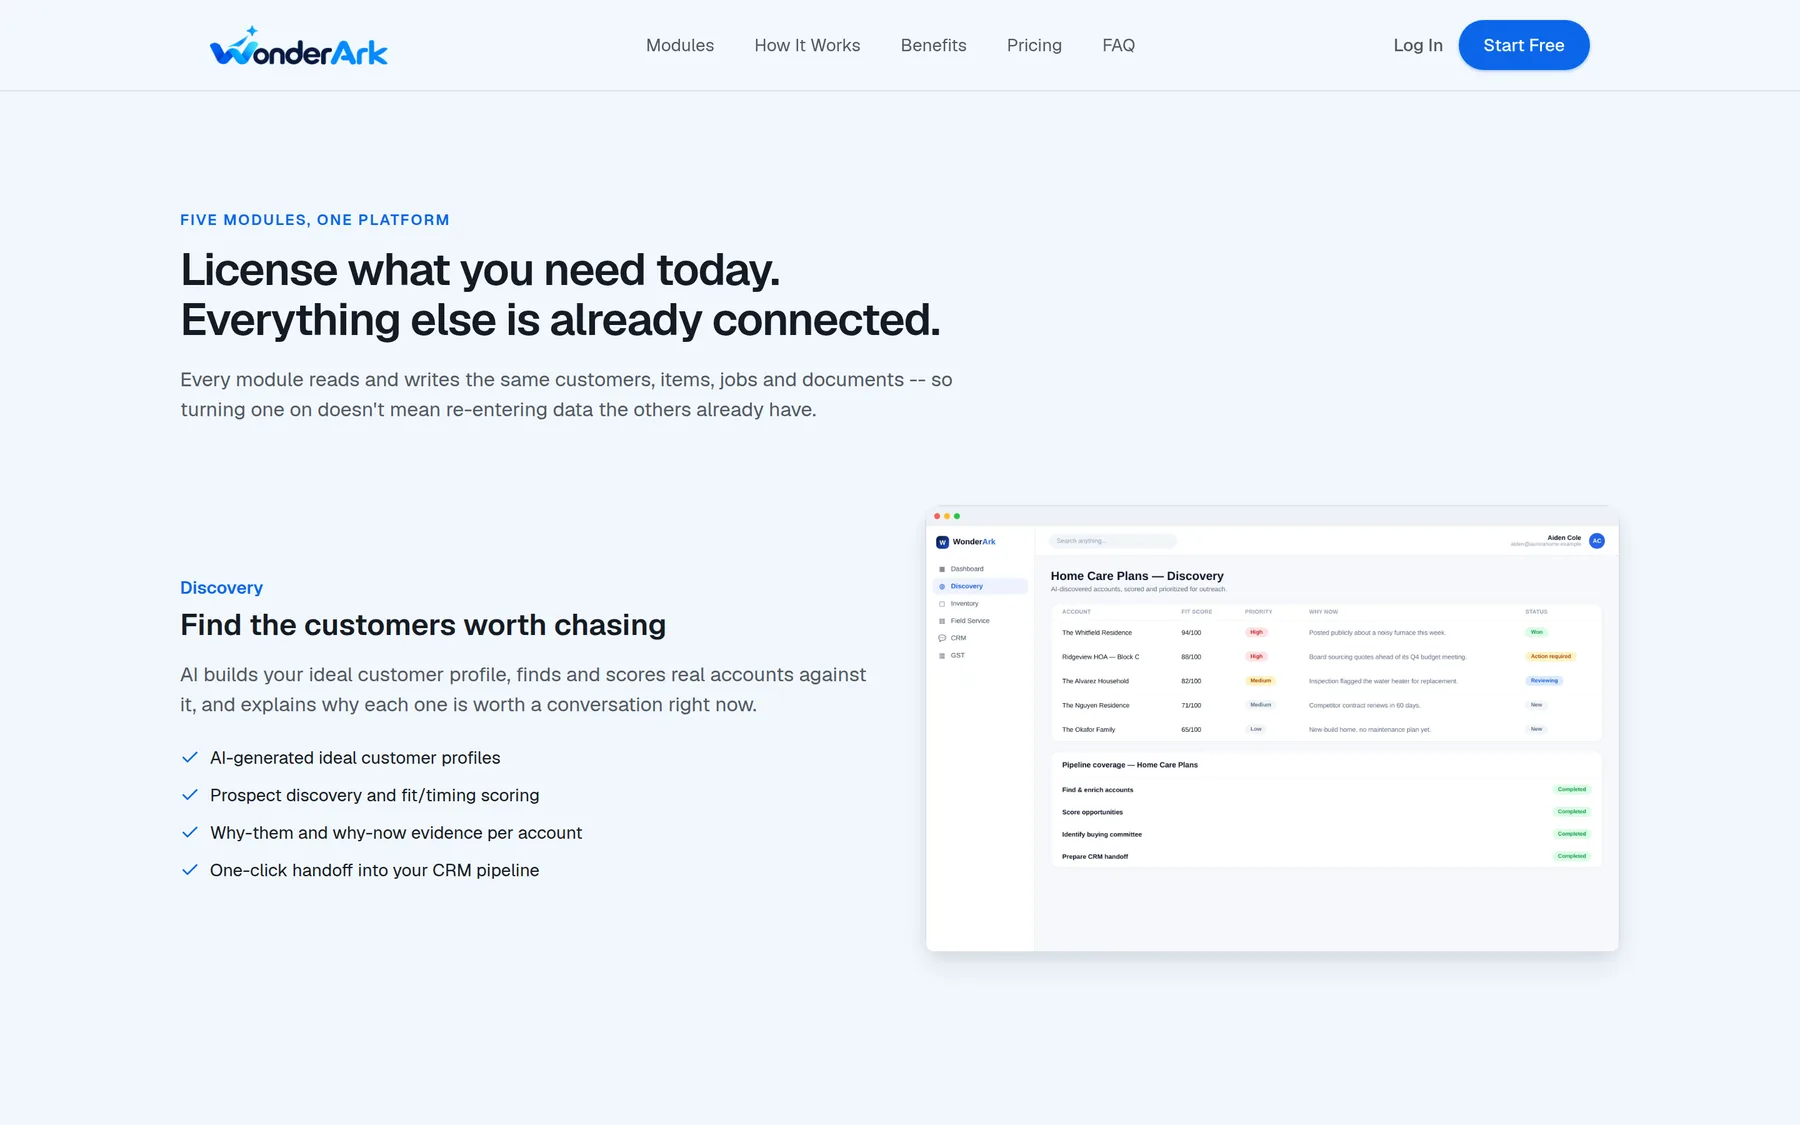Select The Nguyen Residence account

click(1095, 705)
